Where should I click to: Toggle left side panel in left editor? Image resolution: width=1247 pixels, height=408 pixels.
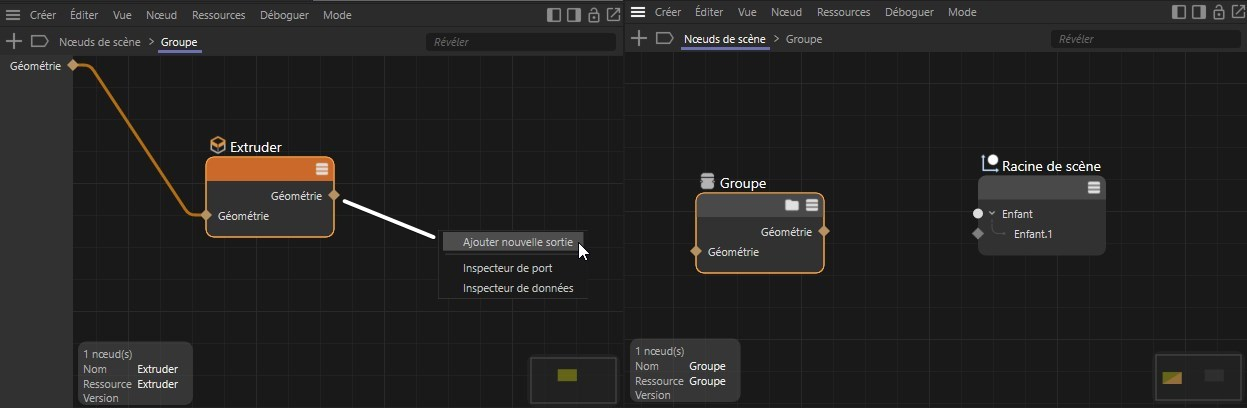click(x=554, y=14)
